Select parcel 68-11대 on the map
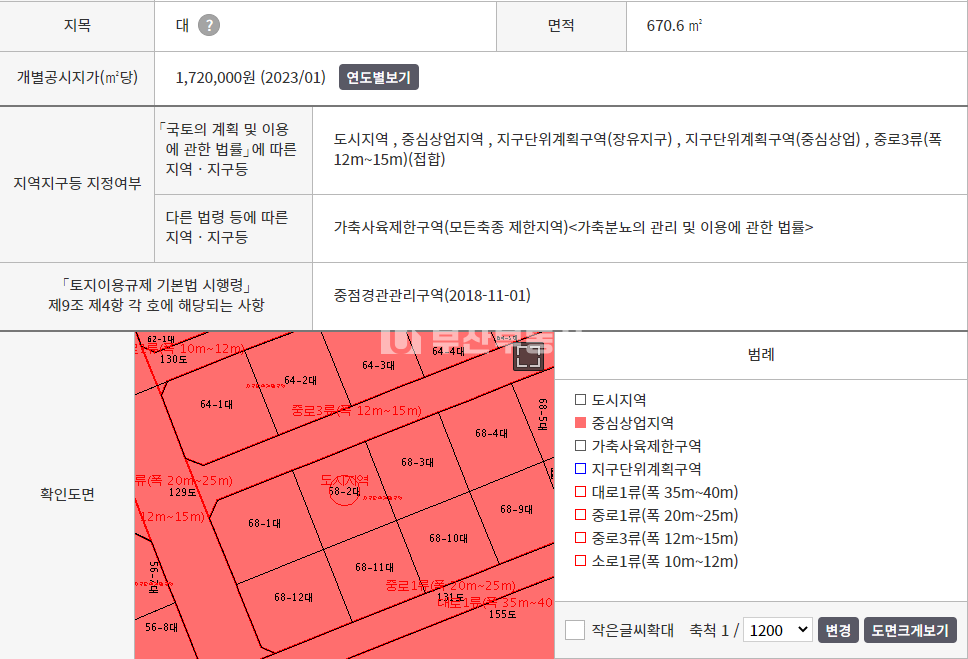 [x=374, y=567]
